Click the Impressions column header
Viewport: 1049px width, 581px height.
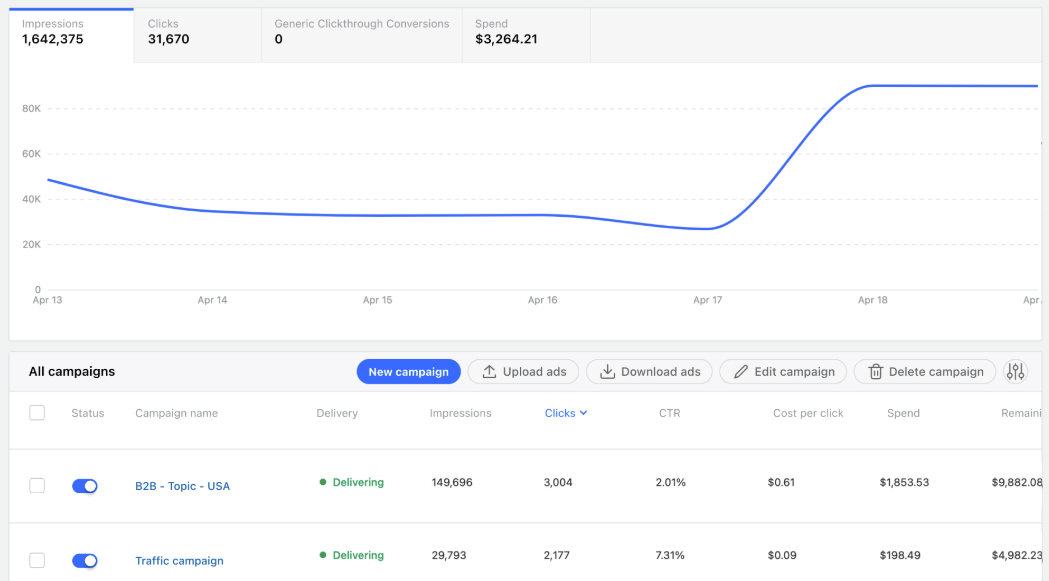point(460,413)
